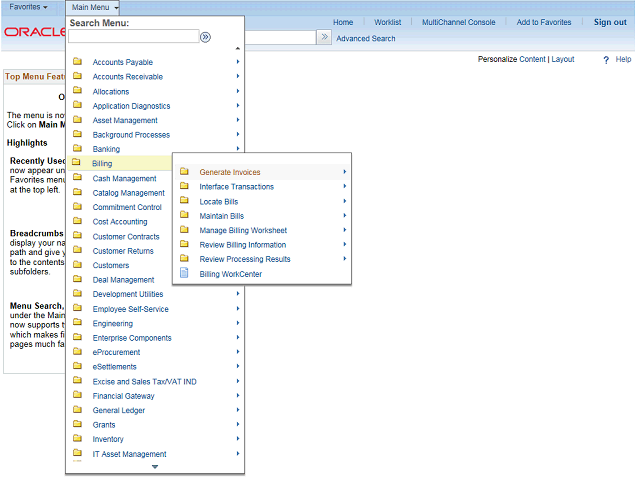
Task: Select Deal Management menu entry
Action: pyautogui.click(x=123, y=280)
